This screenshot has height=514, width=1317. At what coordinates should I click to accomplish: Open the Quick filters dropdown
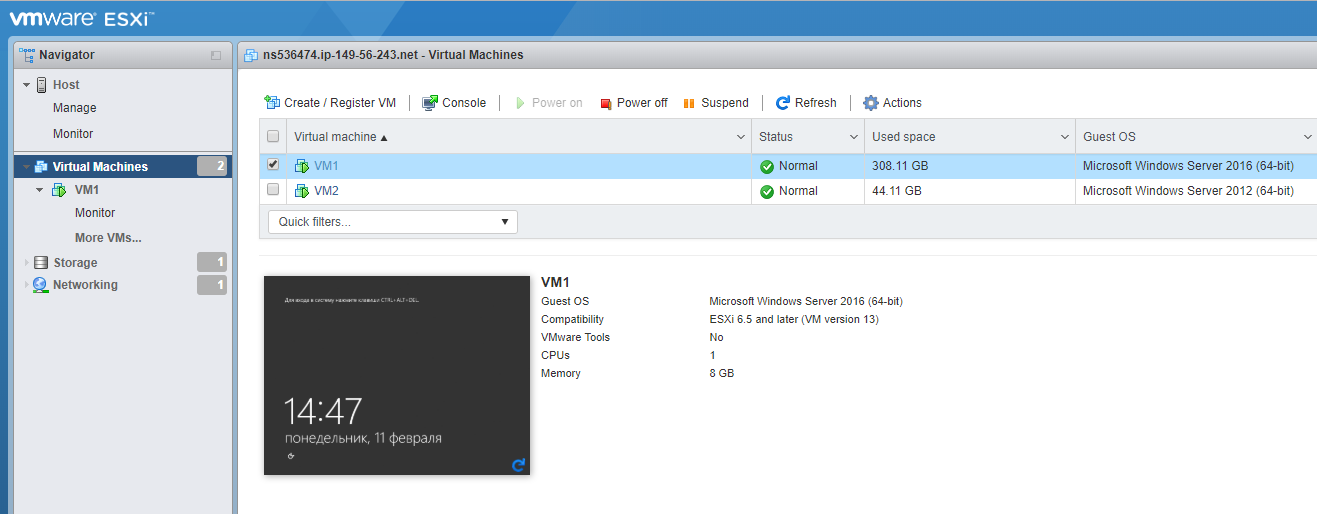(393, 222)
